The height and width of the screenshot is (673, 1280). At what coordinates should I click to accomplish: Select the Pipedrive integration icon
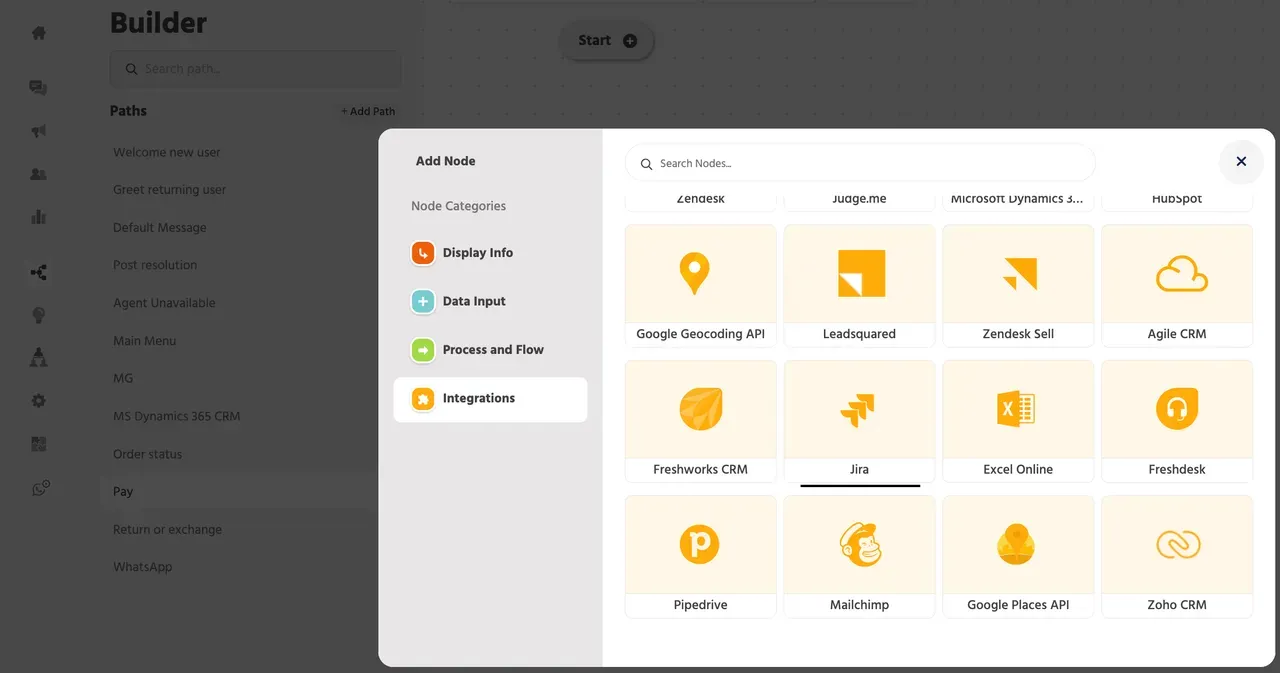coord(700,545)
